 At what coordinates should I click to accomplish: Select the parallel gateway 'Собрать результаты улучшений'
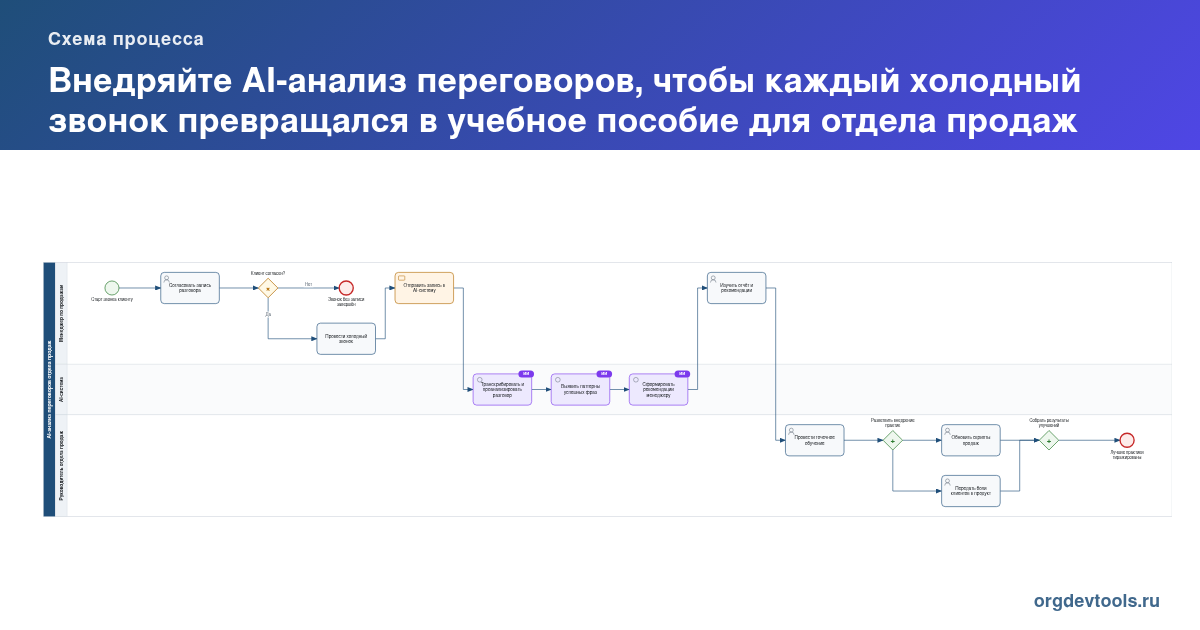click(x=1049, y=440)
